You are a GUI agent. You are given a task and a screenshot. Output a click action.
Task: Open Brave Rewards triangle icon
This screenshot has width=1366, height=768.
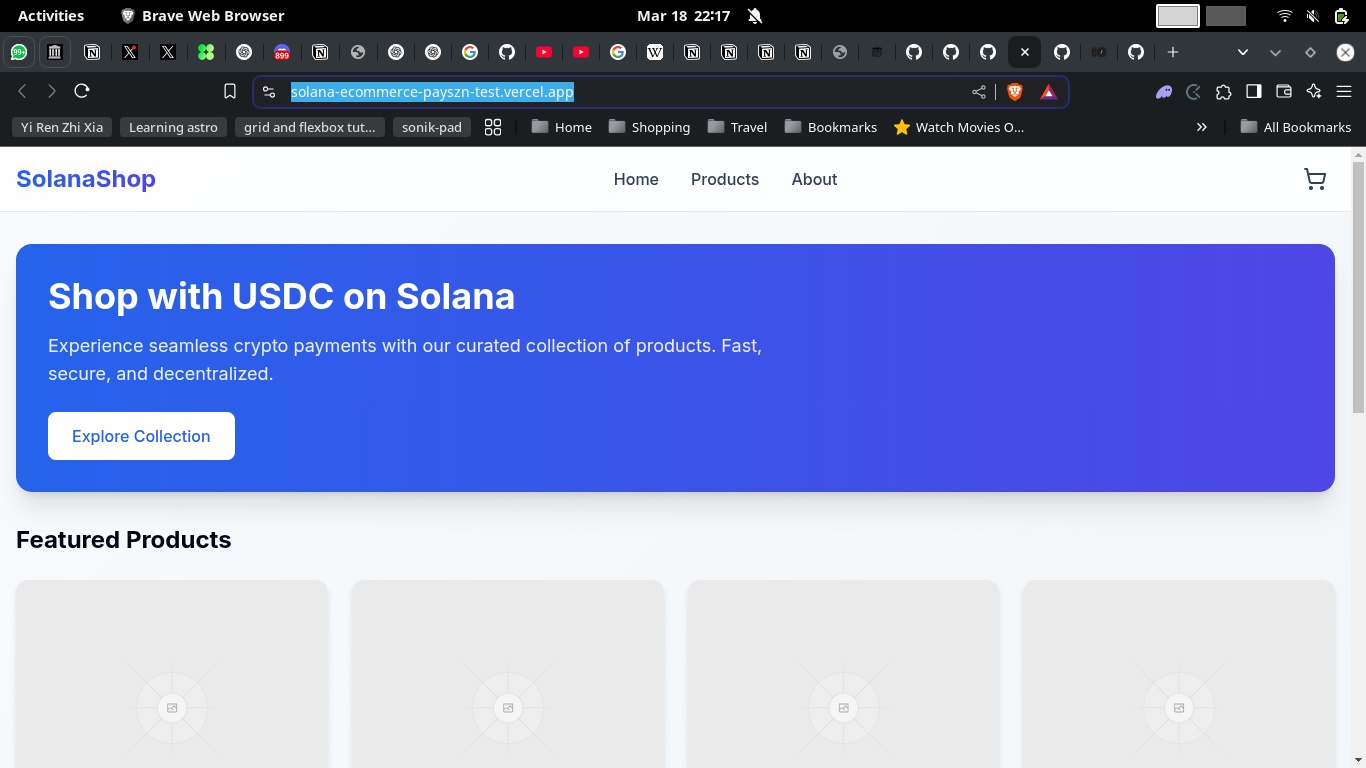1048,92
